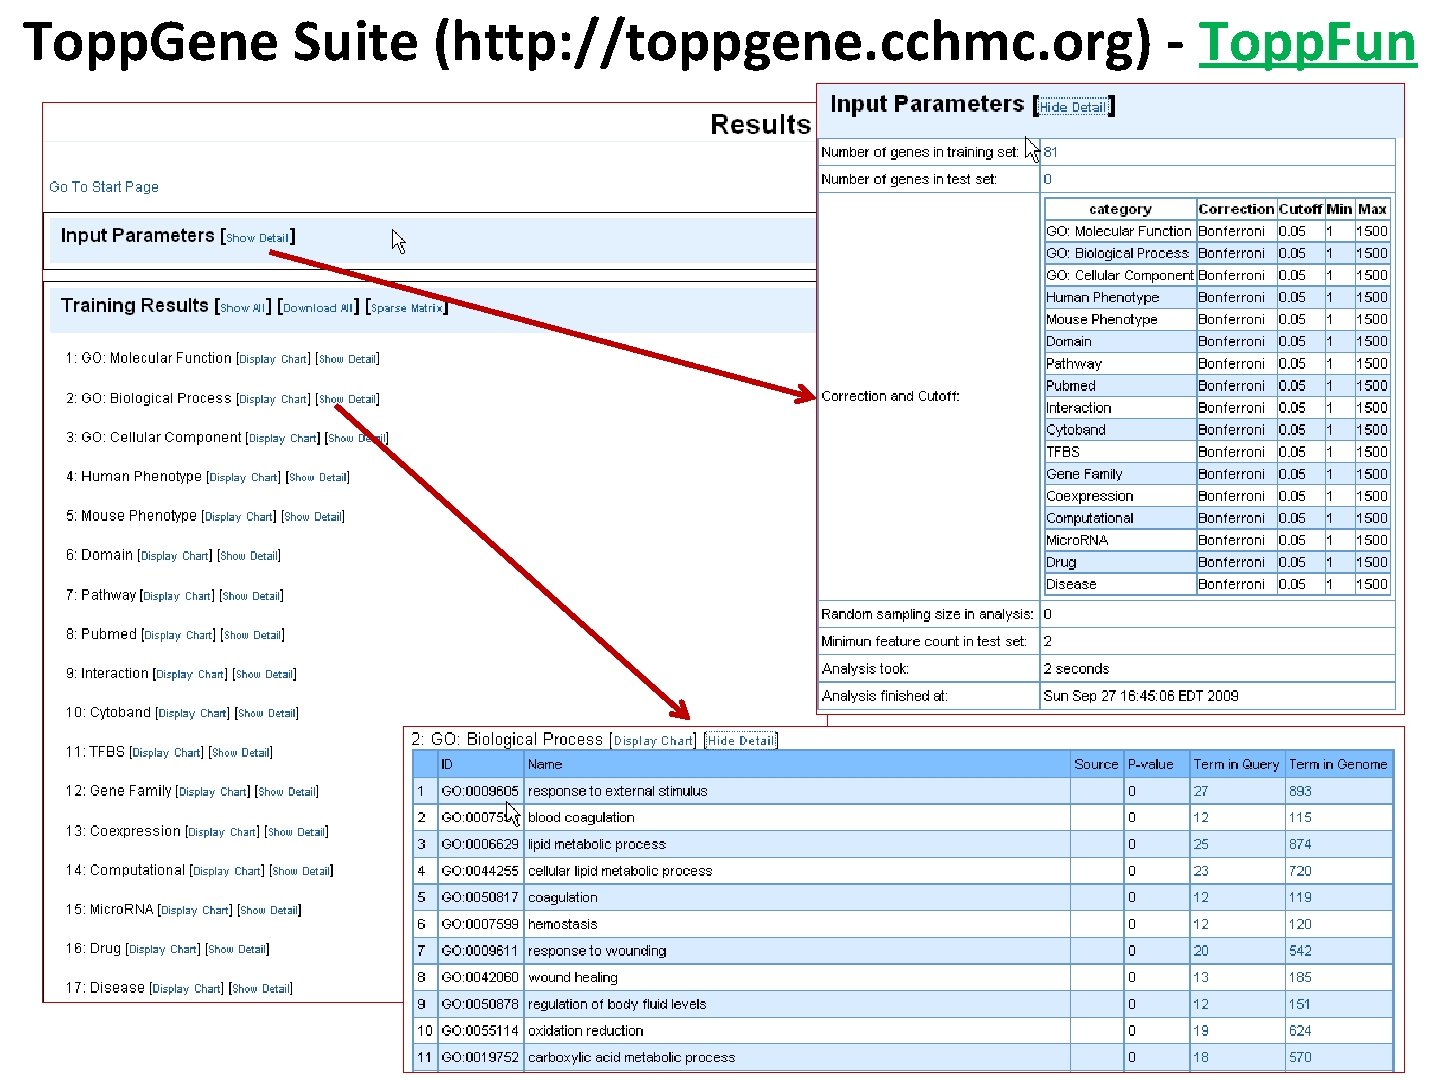The image size is (1440, 1080).
Task: Display Chart for Disease
Action: point(186,989)
